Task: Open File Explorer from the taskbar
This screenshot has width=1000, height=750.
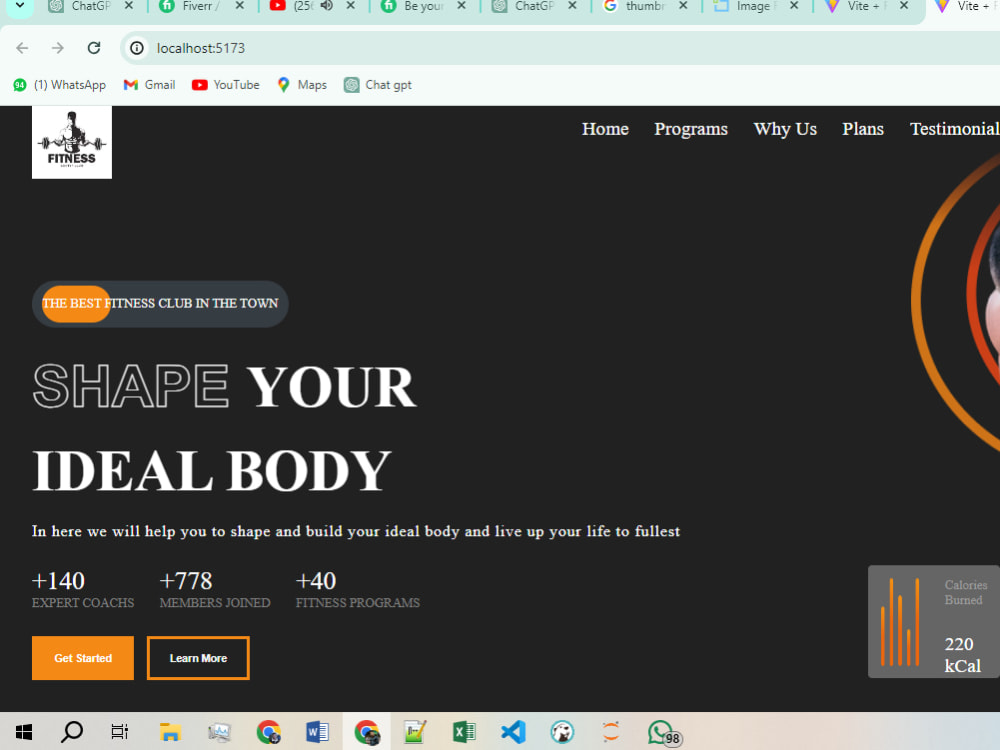Action: click(x=170, y=732)
